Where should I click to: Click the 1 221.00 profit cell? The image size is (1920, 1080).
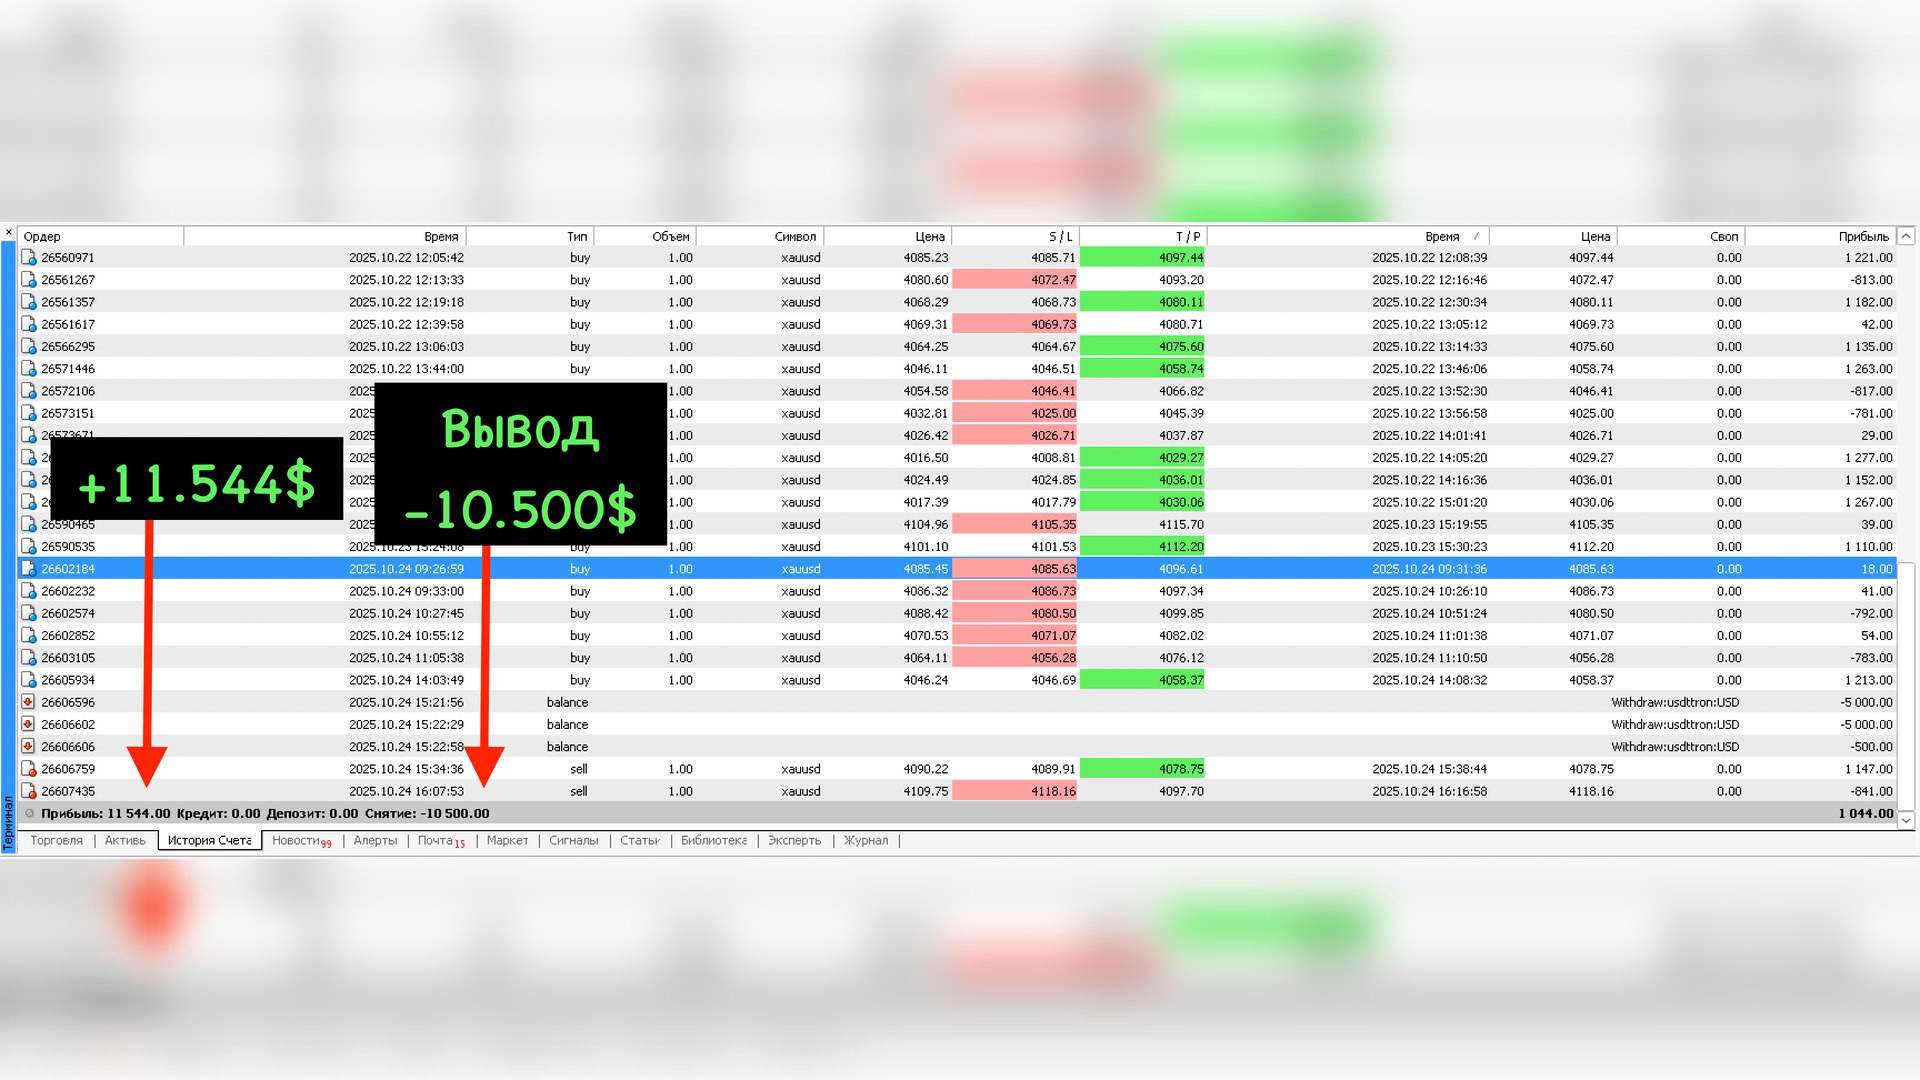1868,258
